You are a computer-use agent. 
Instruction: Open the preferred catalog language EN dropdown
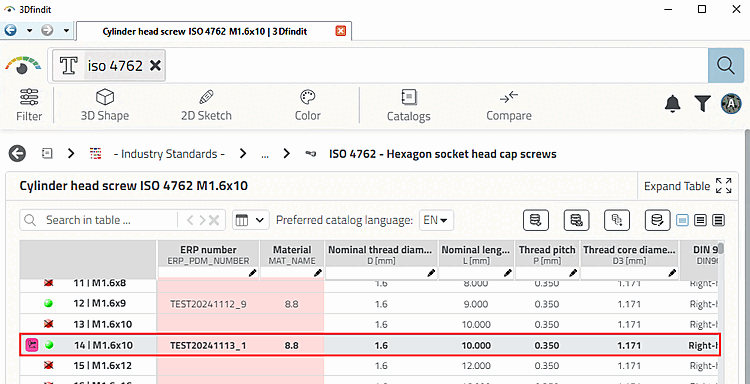pyautogui.click(x=436, y=220)
